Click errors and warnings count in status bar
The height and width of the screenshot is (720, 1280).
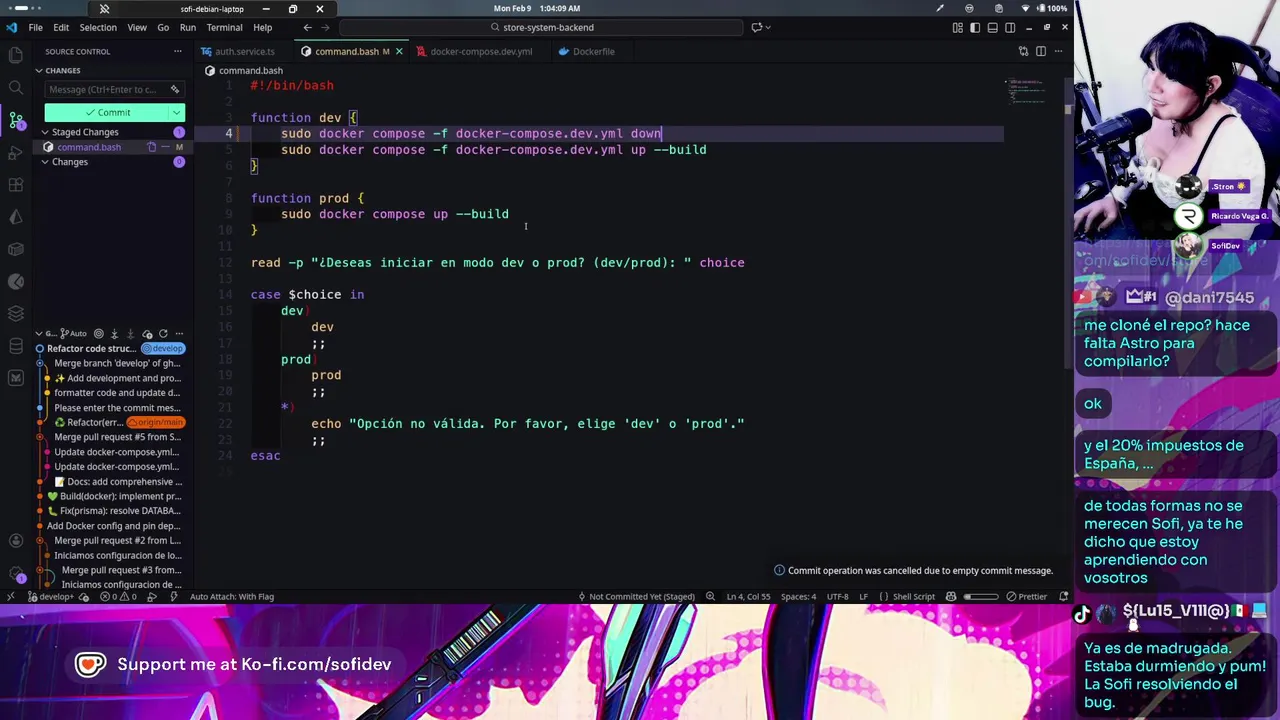(120, 596)
